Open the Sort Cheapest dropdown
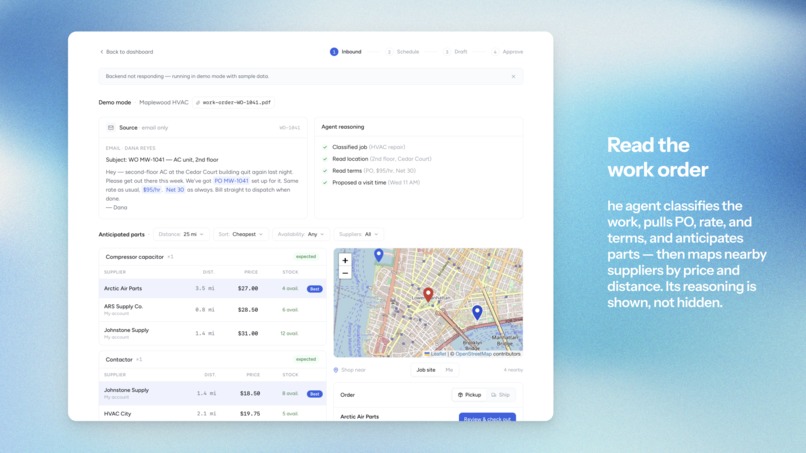Screen dimensions: 806x453 pyautogui.click(x=241, y=234)
